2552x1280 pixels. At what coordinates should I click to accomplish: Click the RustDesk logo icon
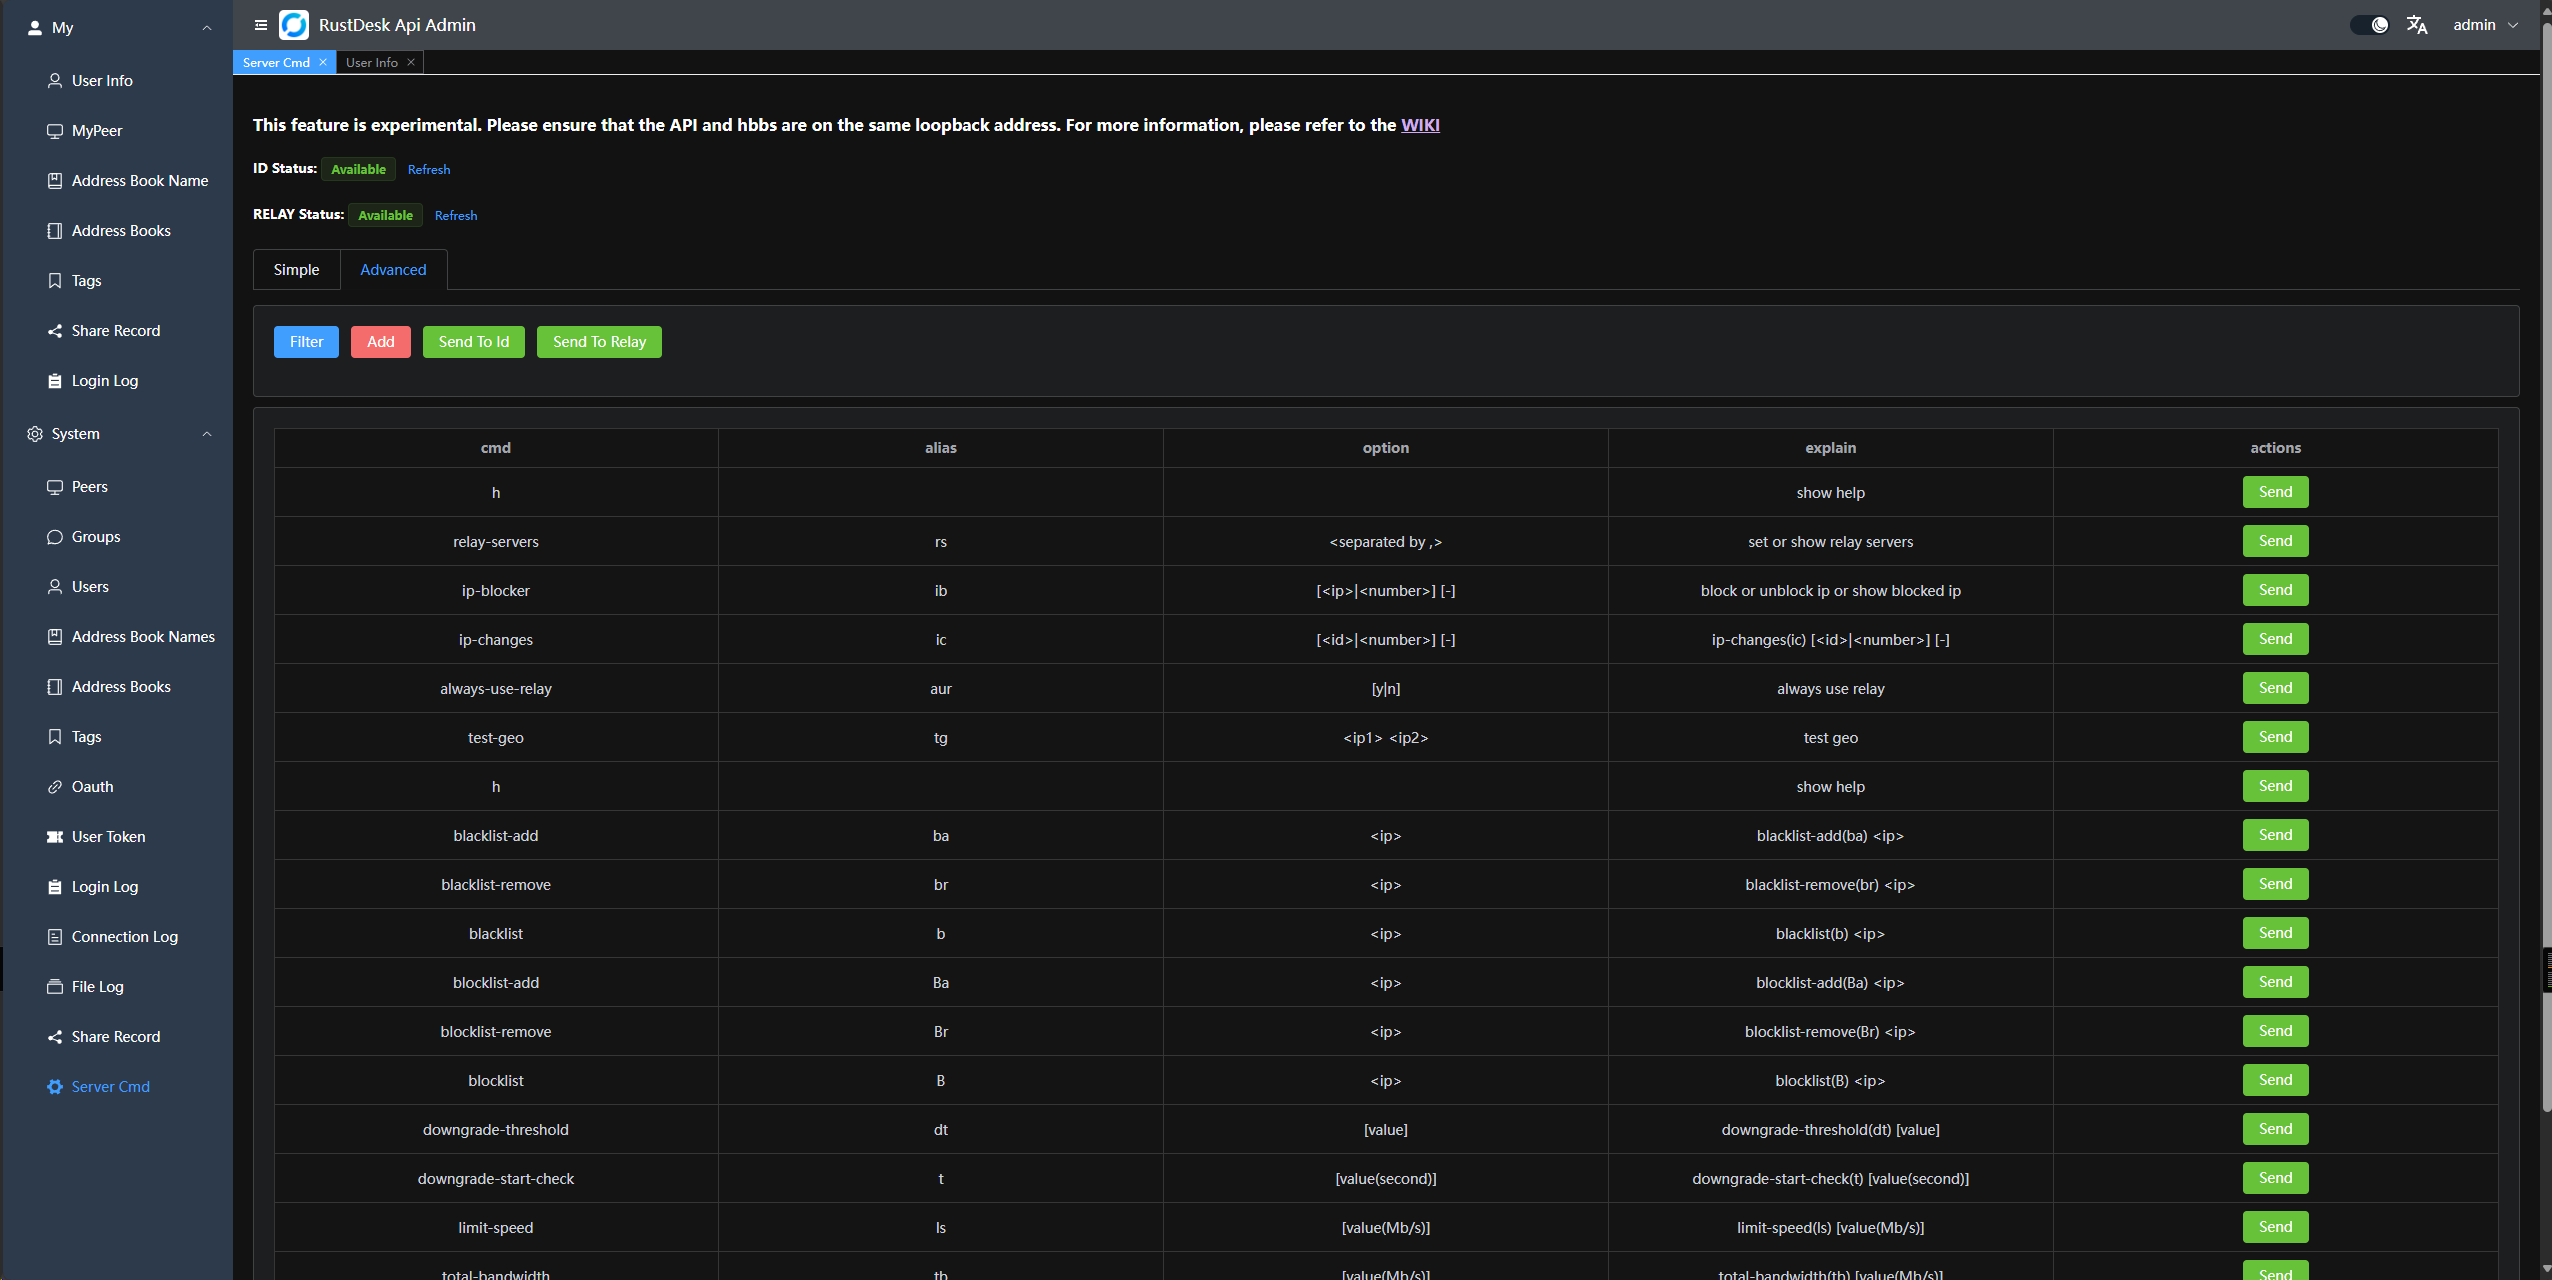(x=294, y=25)
